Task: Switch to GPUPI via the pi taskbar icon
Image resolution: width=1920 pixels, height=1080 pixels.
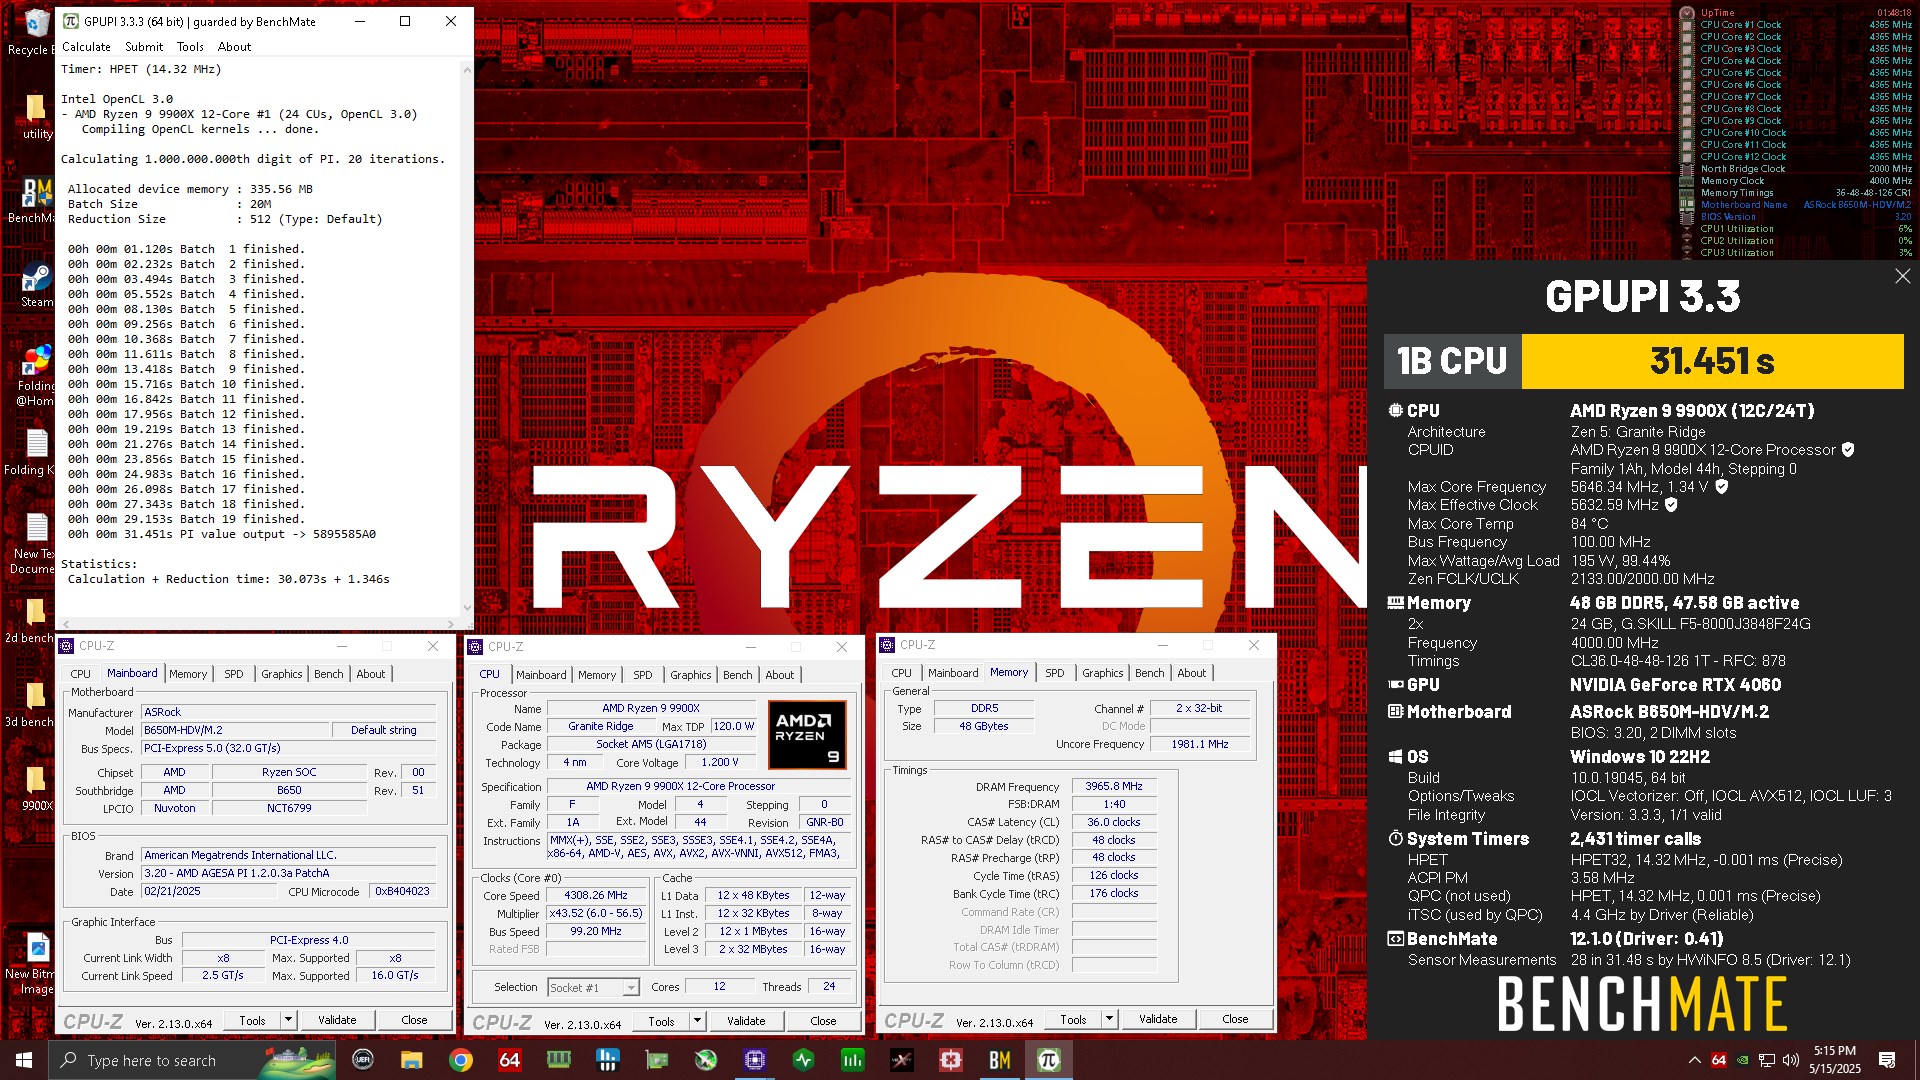Action: tap(1049, 1060)
